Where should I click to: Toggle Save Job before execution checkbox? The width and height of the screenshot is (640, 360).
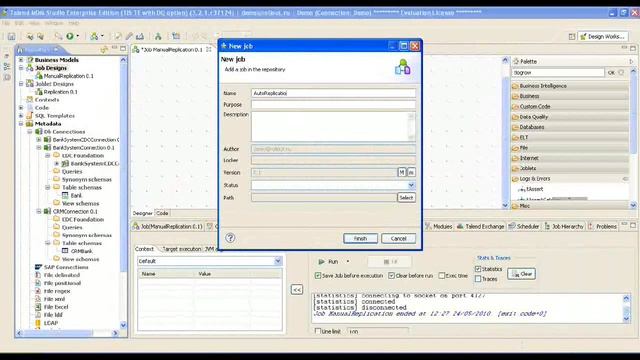point(318,276)
